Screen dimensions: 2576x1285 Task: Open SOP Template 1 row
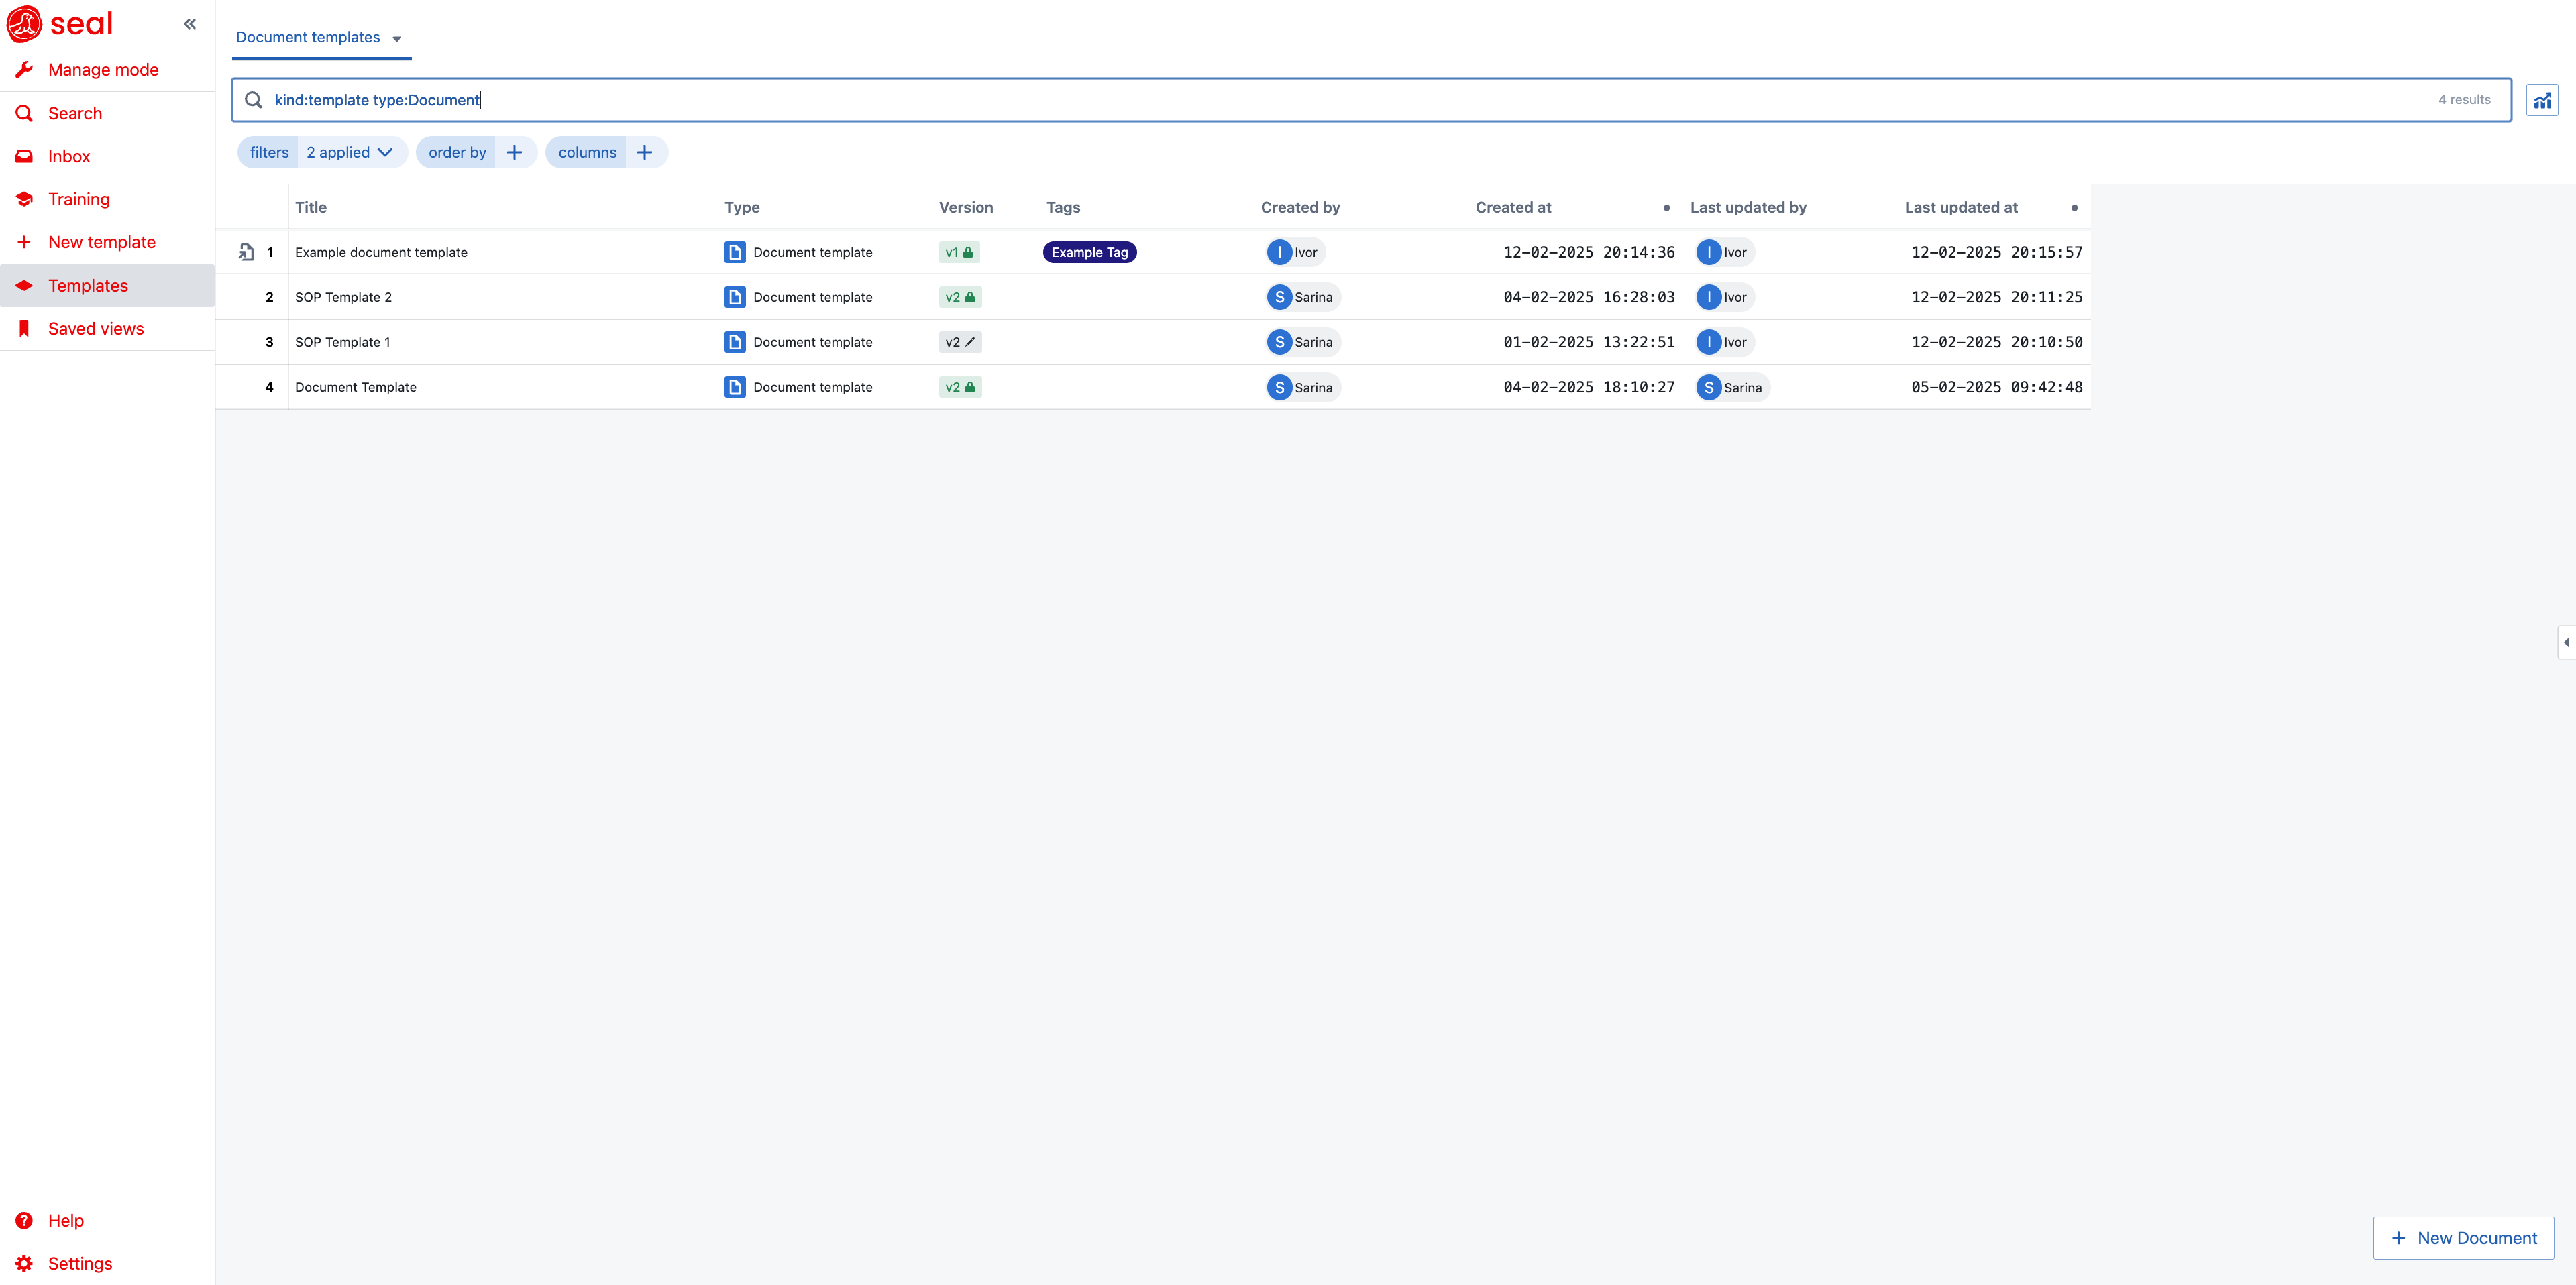point(342,342)
